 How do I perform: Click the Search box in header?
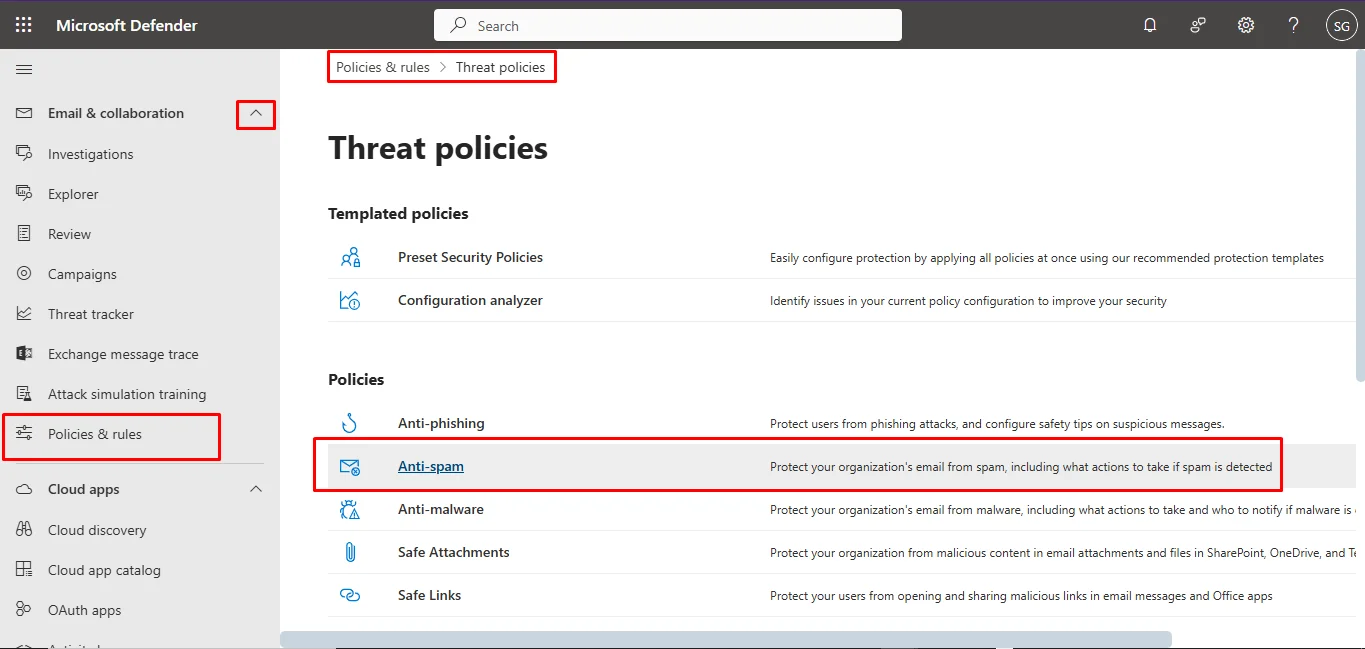coord(668,25)
